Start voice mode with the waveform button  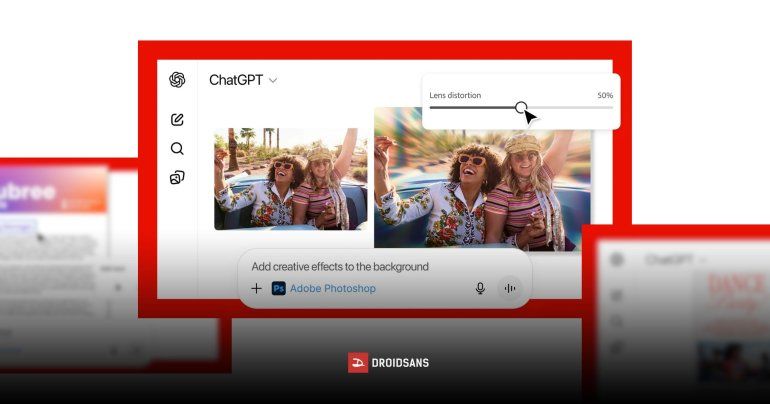[x=510, y=288]
